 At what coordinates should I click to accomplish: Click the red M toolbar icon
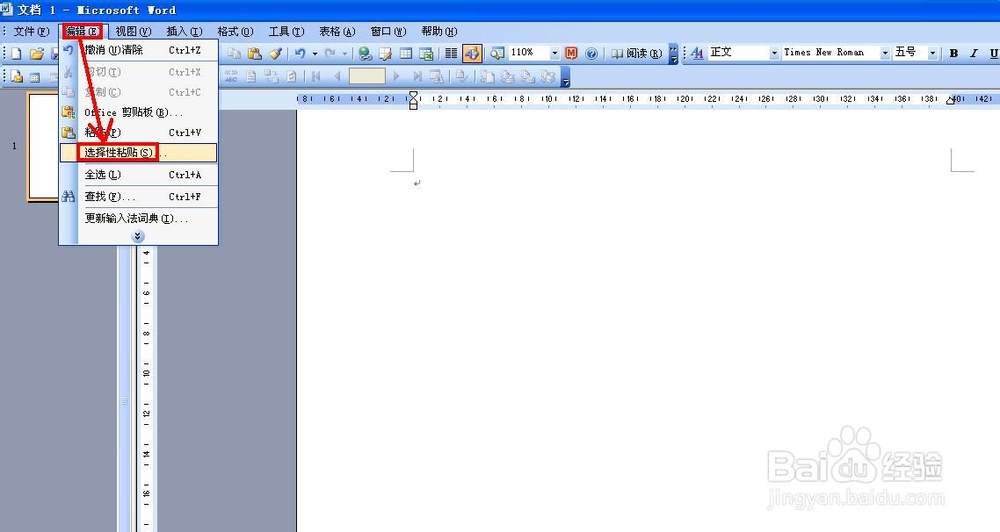tap(571, 54)
